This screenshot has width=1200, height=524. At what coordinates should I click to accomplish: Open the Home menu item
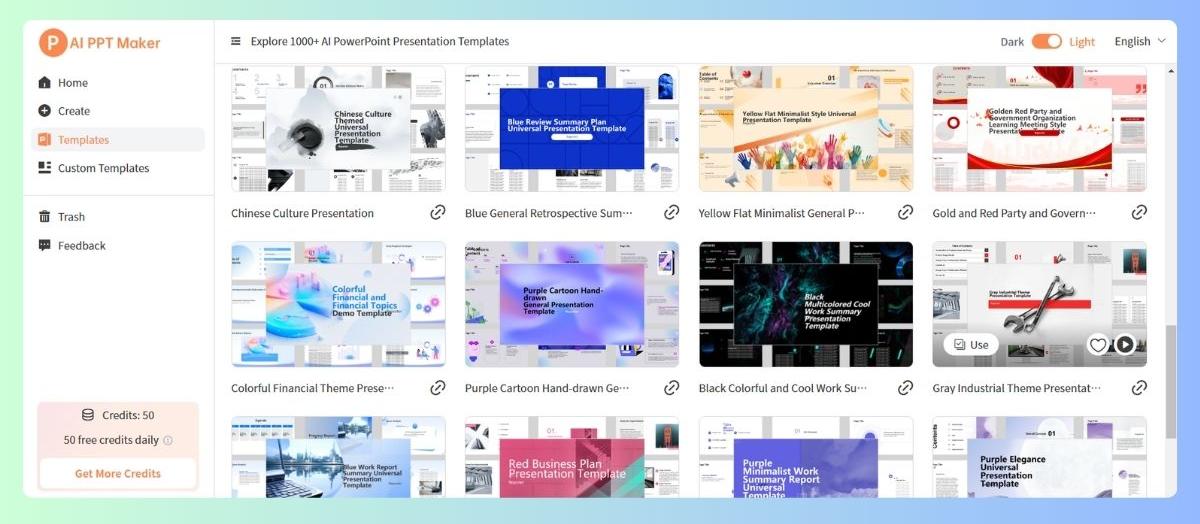72,83
